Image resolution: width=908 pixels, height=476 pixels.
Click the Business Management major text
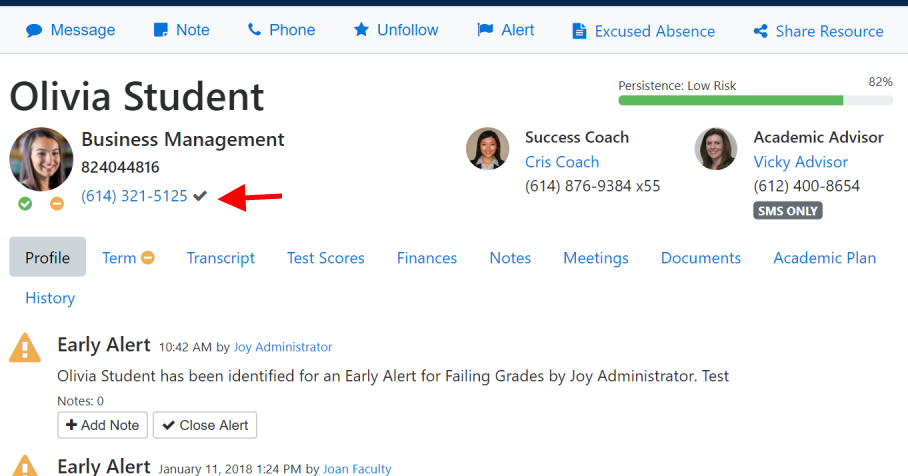(183, 140)
